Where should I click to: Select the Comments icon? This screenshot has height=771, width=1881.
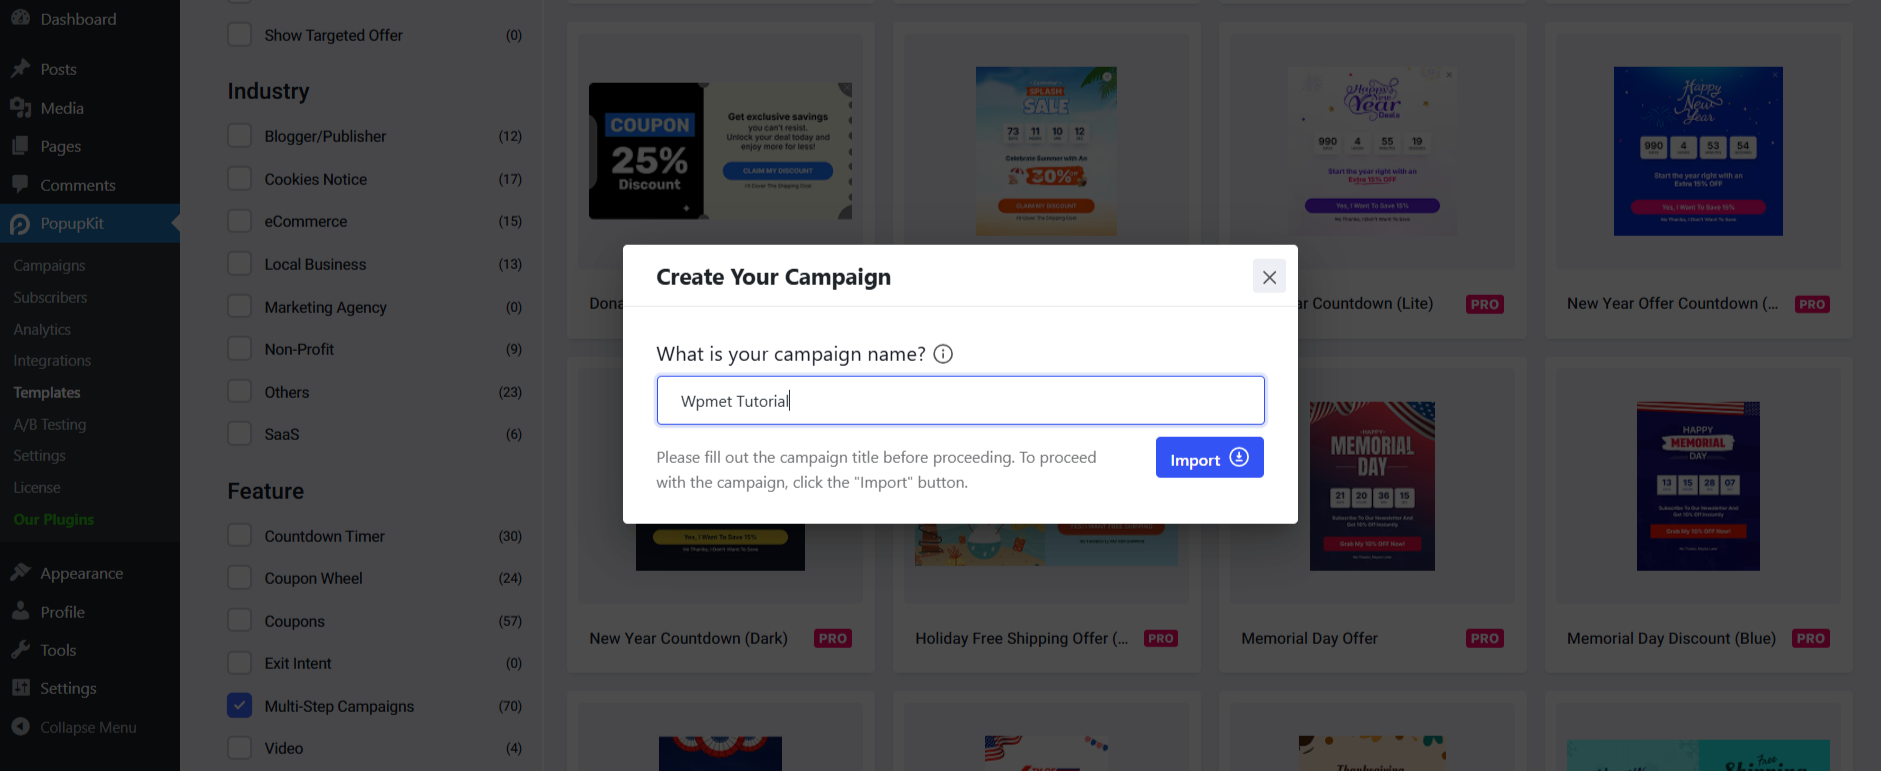pos(21,184)
